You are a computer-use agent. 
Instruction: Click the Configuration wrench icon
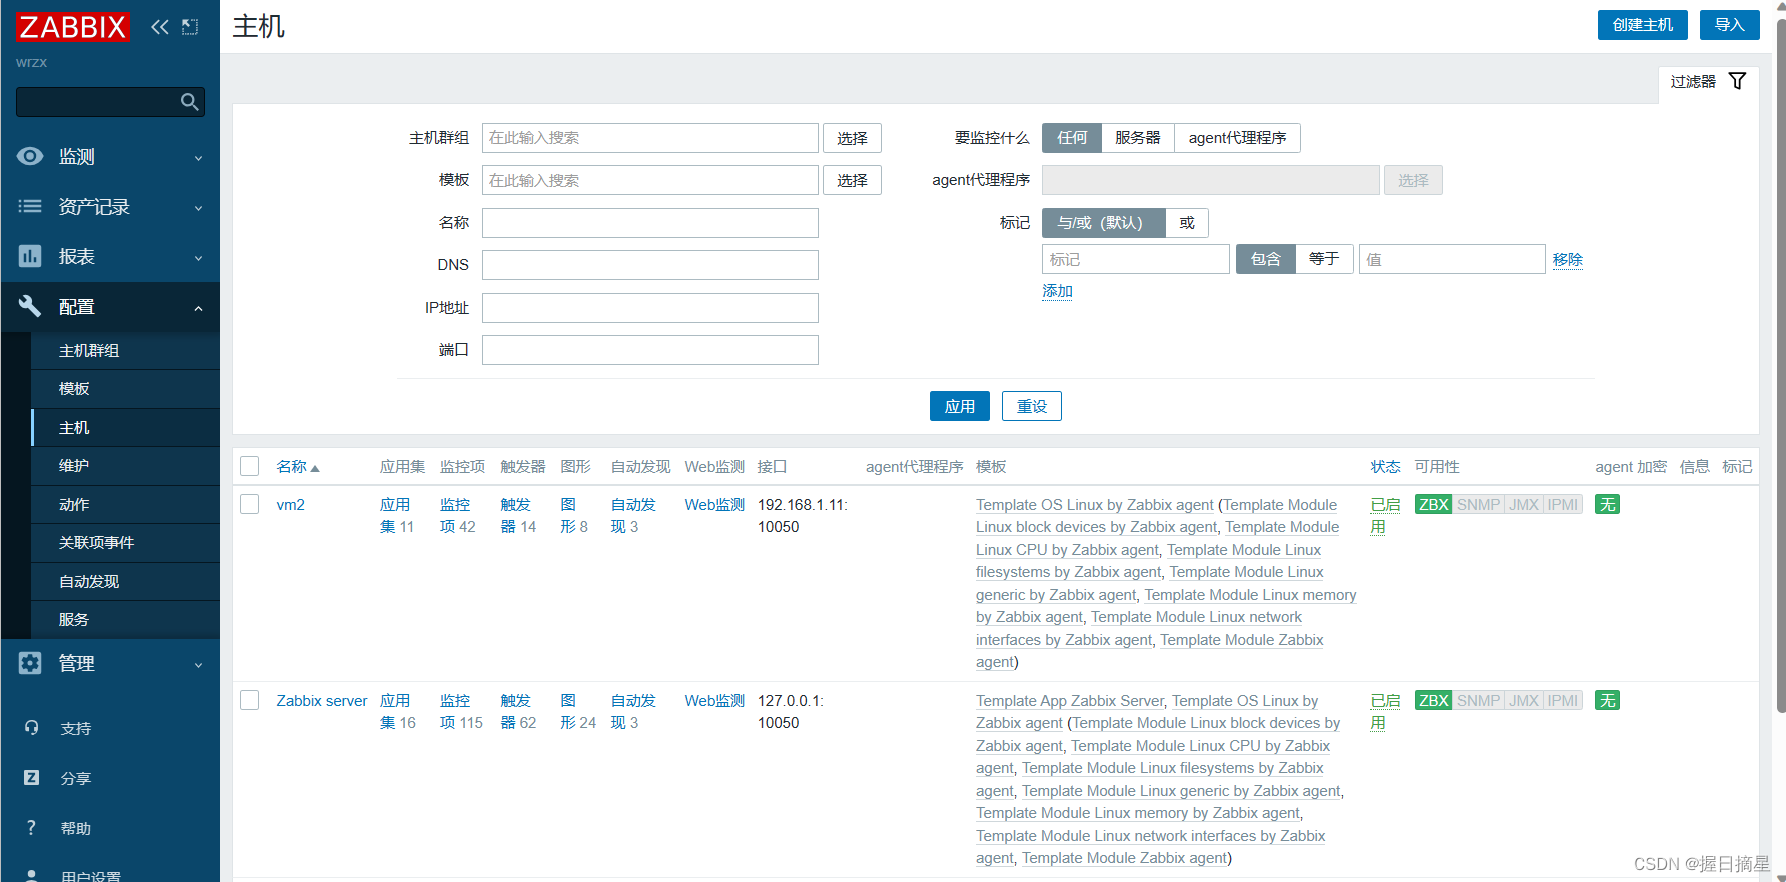point(30,306)
